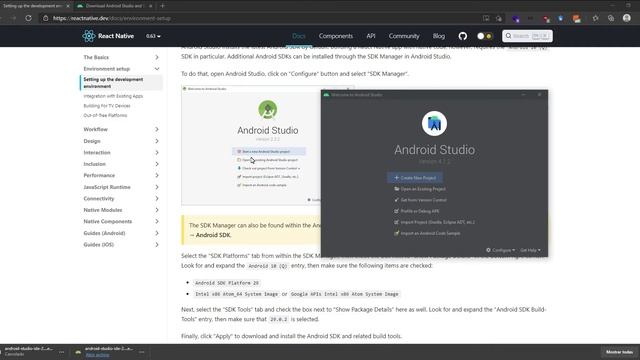Click the orange extension icon in toolbar

(576, 18)
